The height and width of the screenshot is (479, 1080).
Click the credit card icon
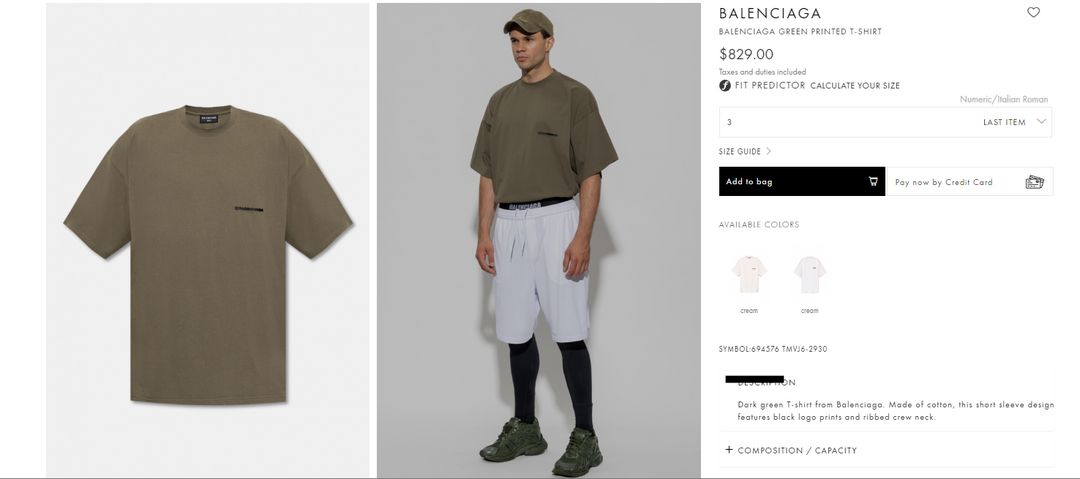(1035, 182)
